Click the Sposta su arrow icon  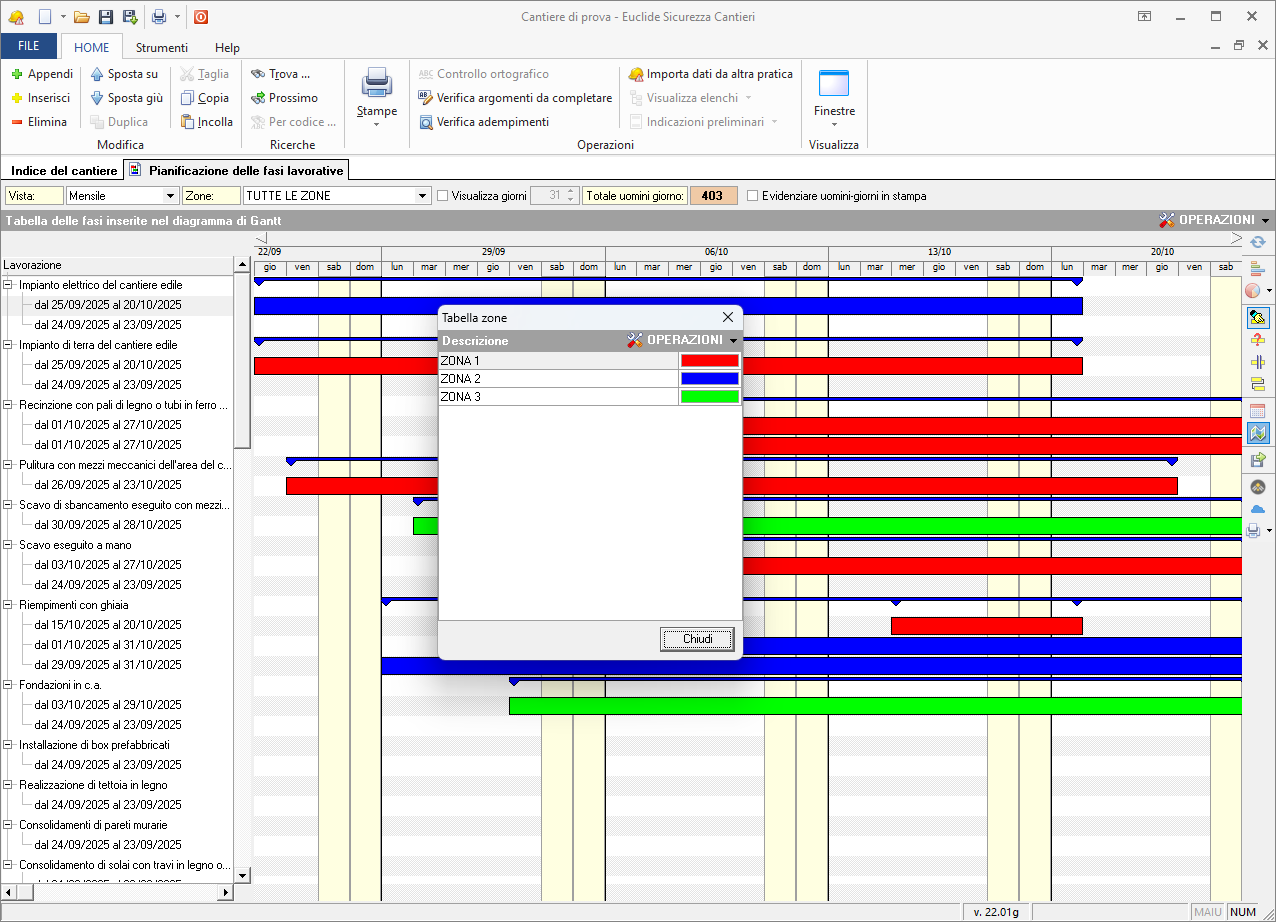pyautogui.click(x=97, y=74)
